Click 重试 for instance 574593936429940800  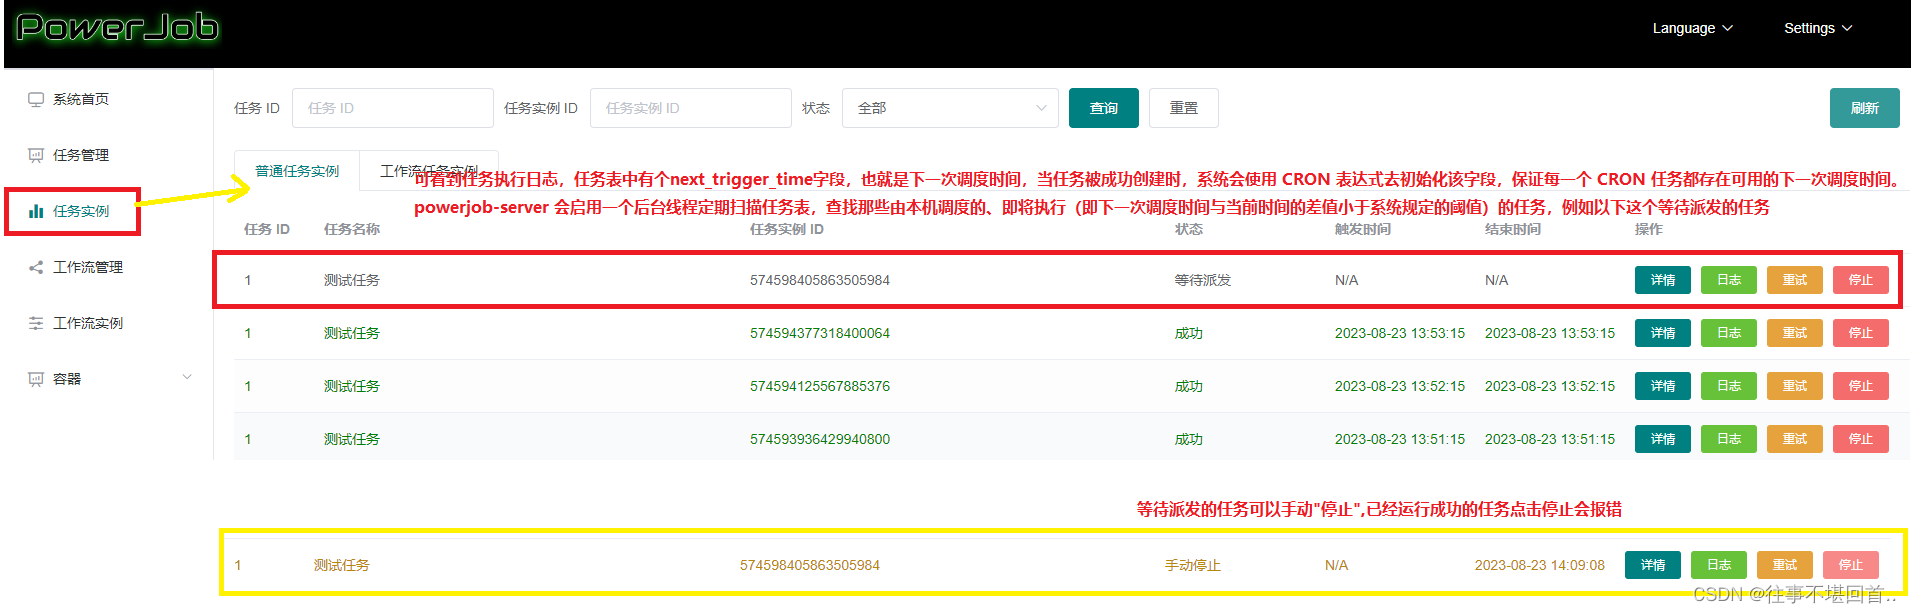coord(1795,439)
